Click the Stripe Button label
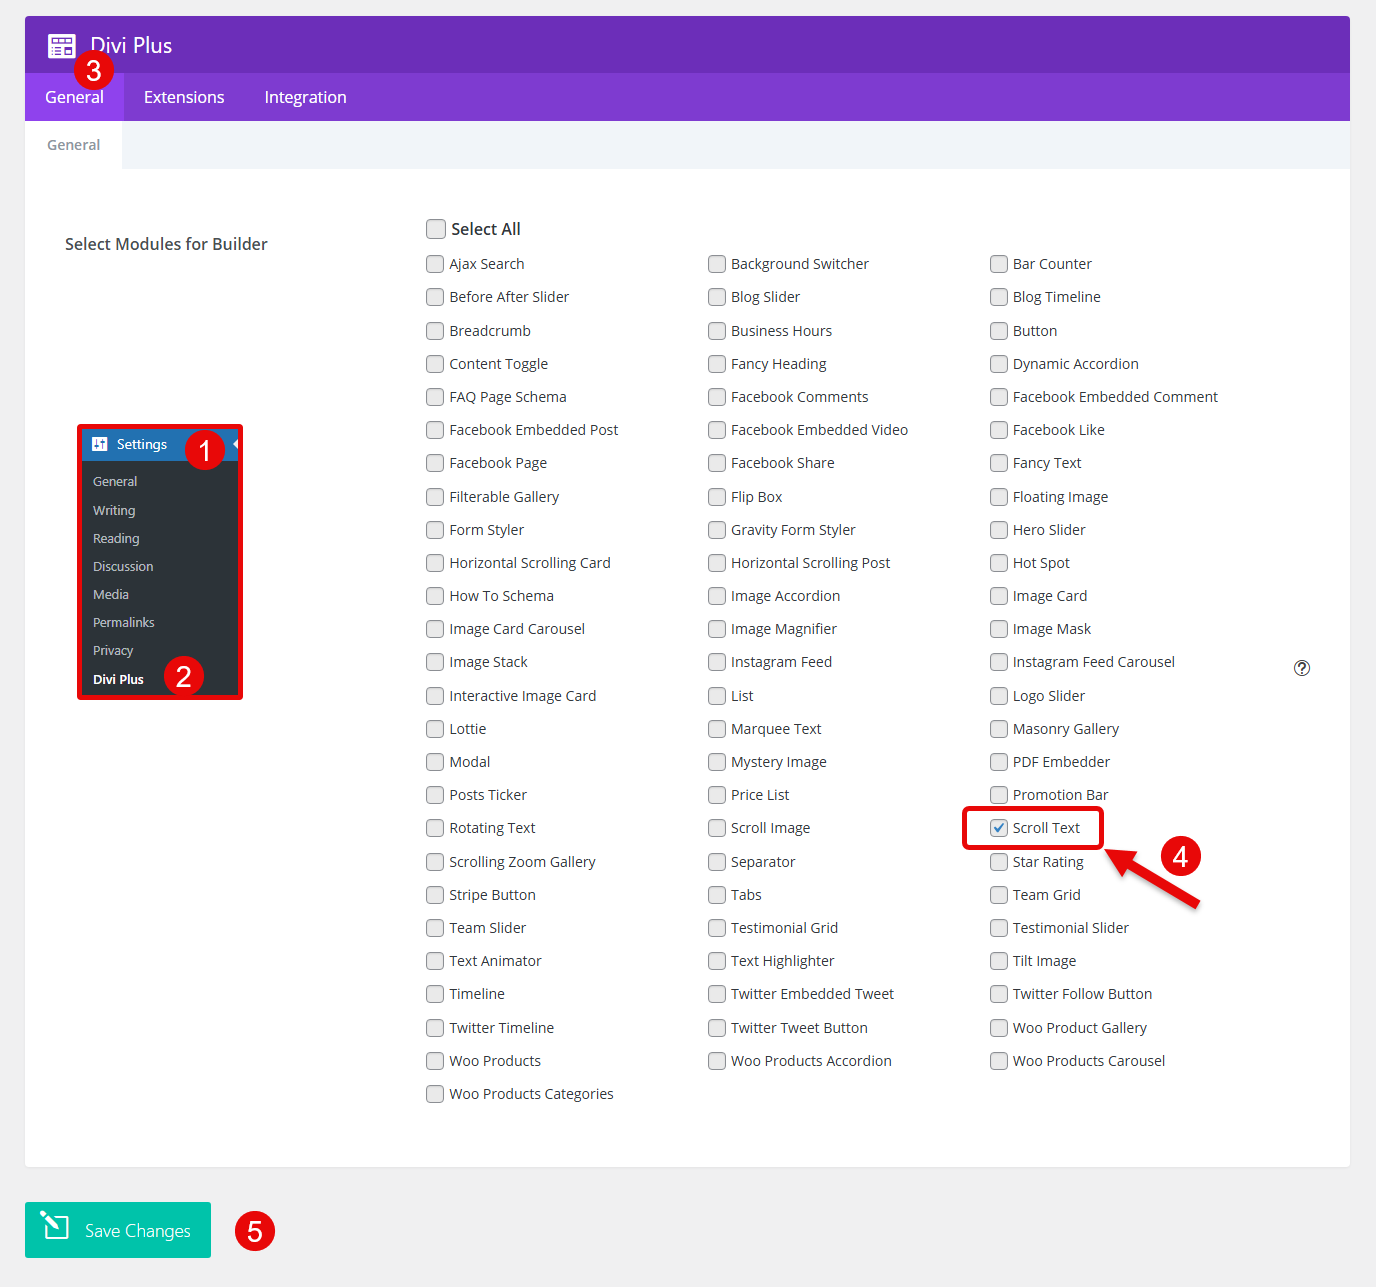The height and width of the screenshot is (1287, 1376). click(492, 895)
